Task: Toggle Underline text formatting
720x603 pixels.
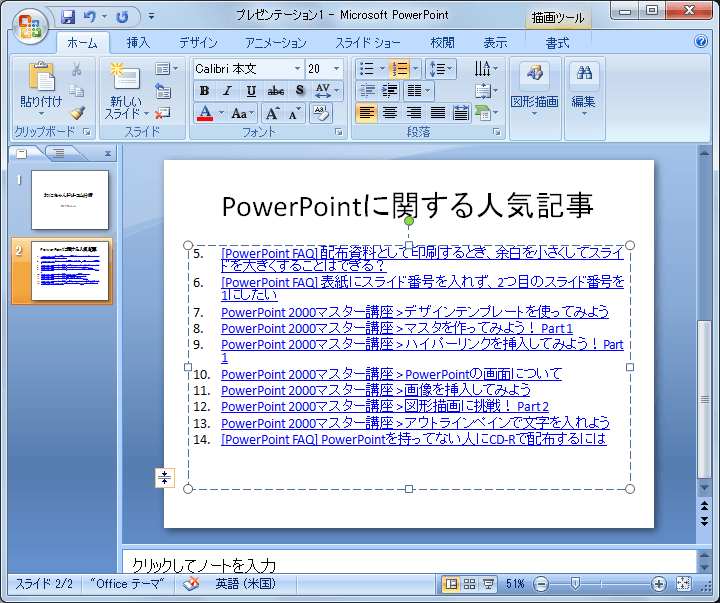Action: click(x=251, y=91)
